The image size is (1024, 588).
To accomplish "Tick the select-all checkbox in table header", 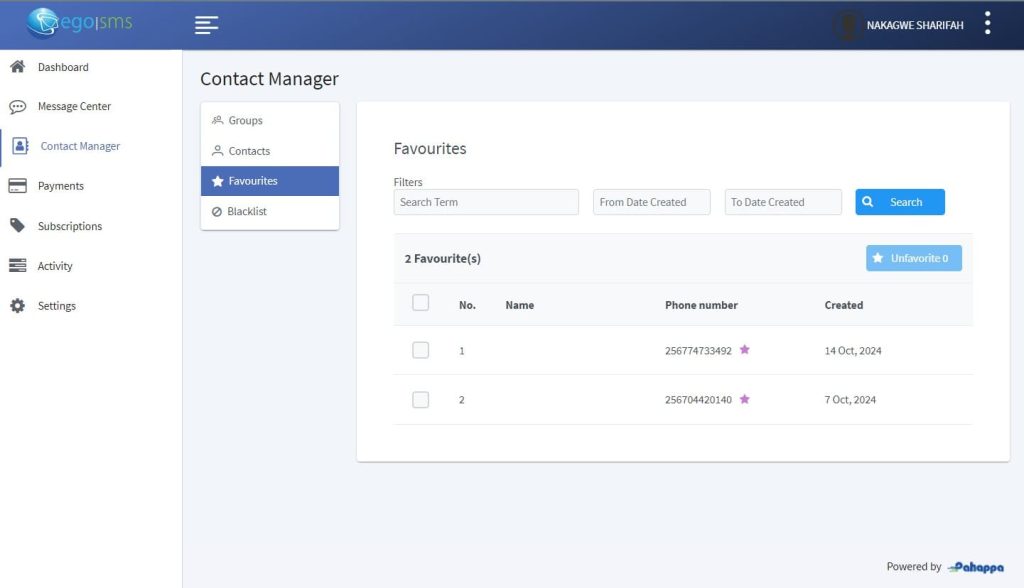I will tap(421, 303).
